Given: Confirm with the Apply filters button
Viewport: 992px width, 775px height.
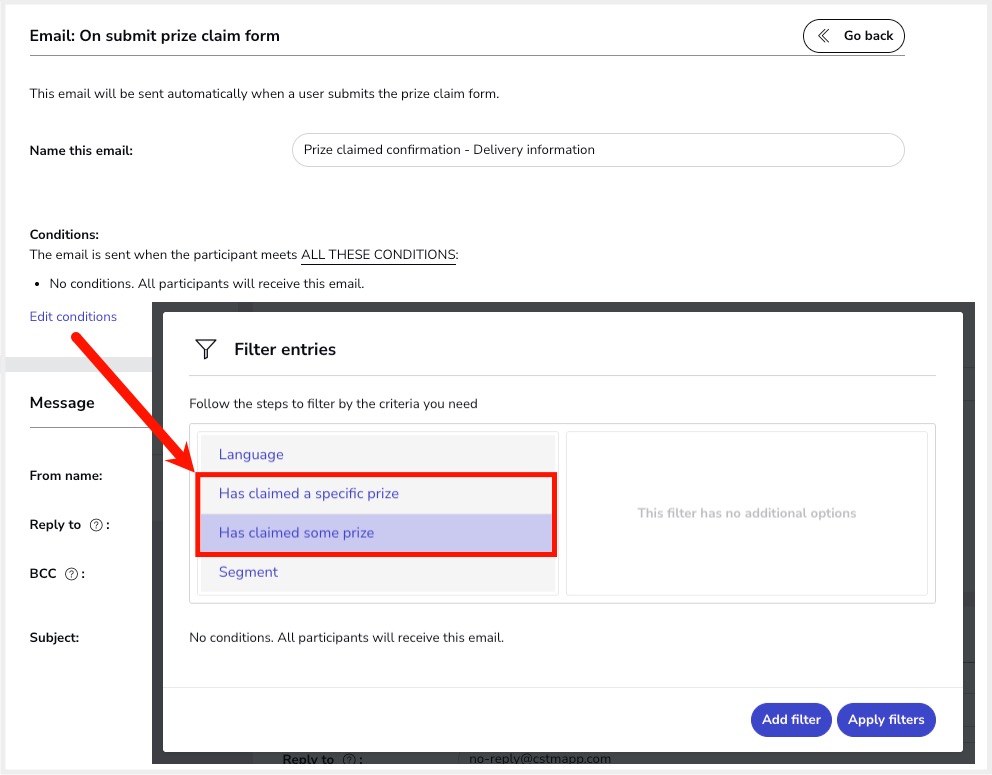Looking at the screenshot, I should pyautogui.click(x=886, y=720).
